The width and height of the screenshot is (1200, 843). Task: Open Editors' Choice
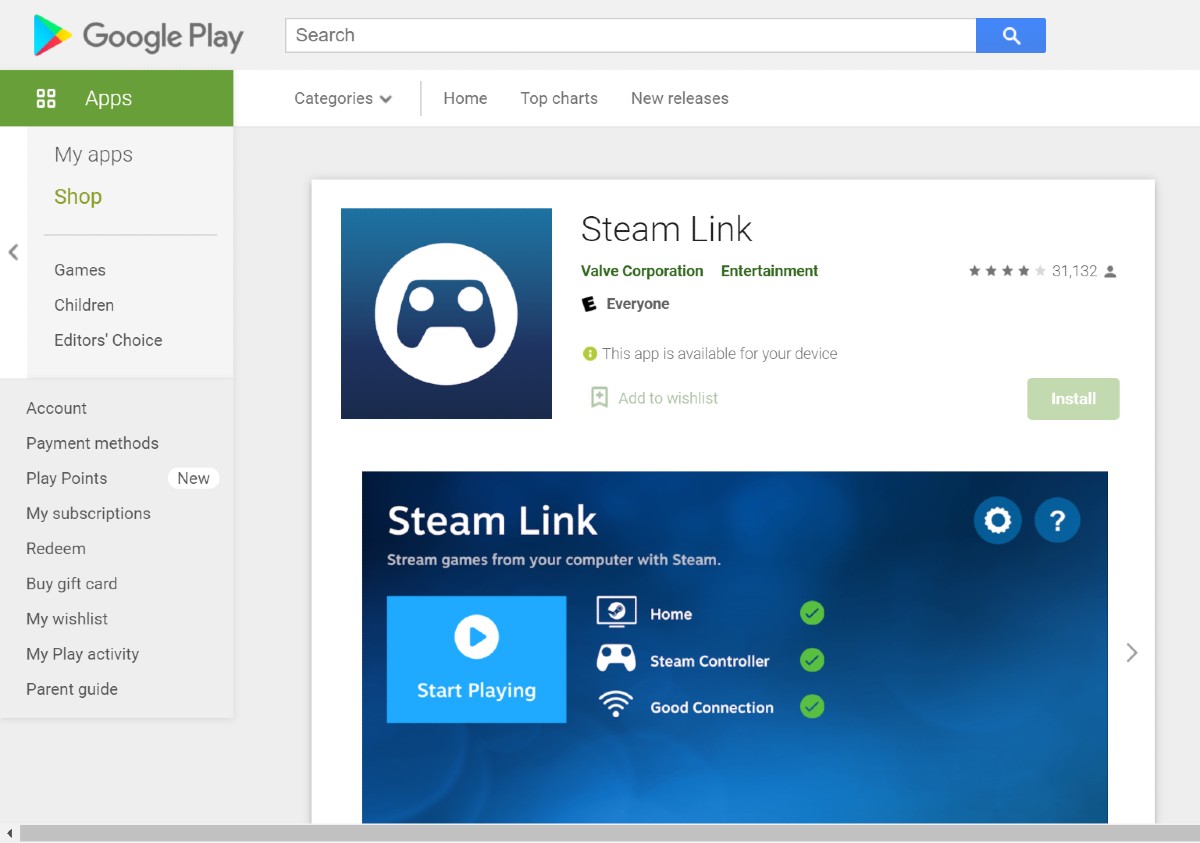[108, 340]
